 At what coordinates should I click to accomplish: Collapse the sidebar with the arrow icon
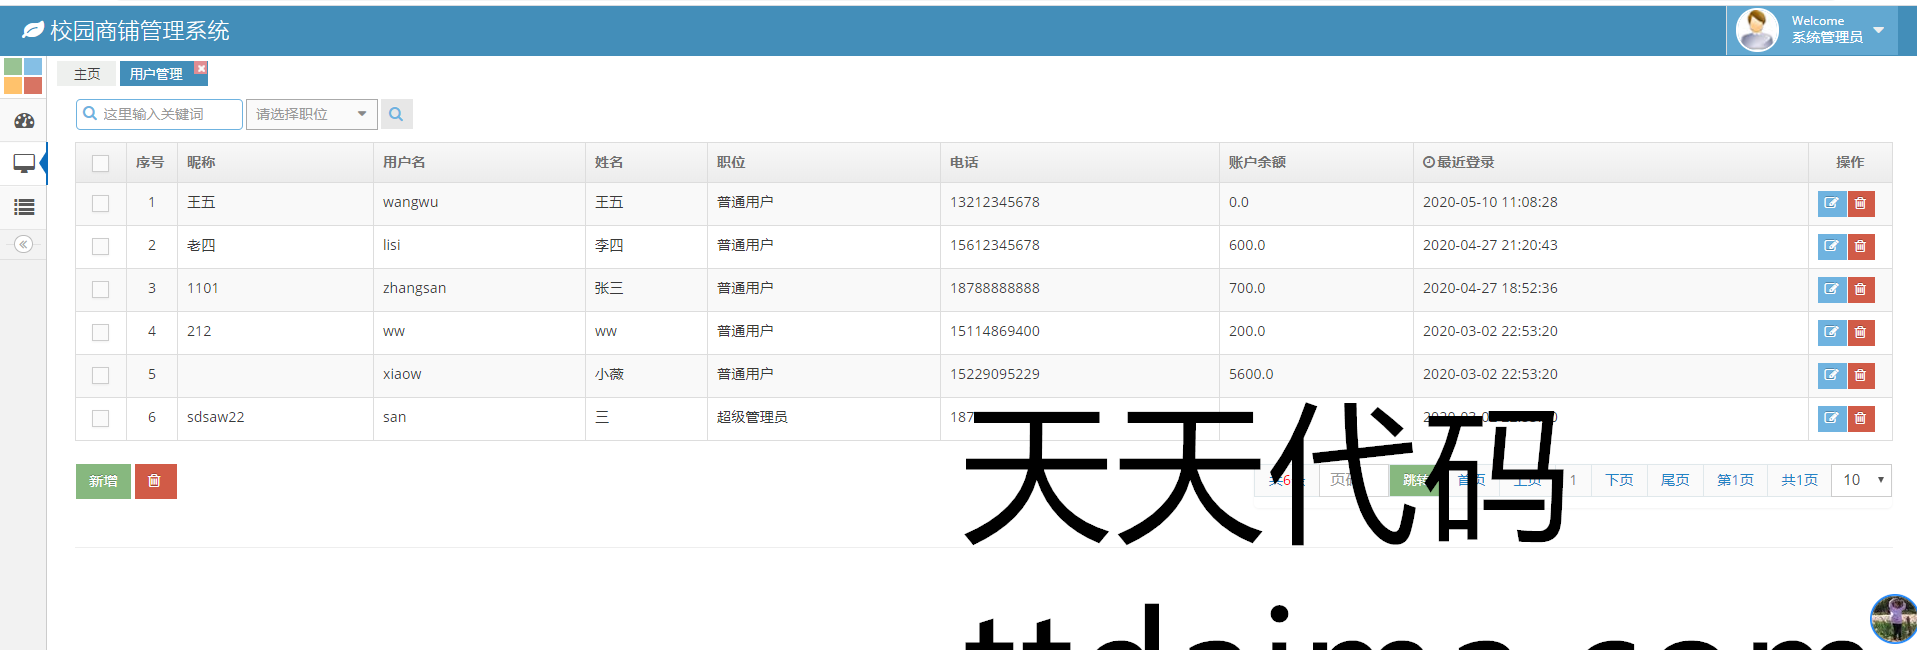24,244
